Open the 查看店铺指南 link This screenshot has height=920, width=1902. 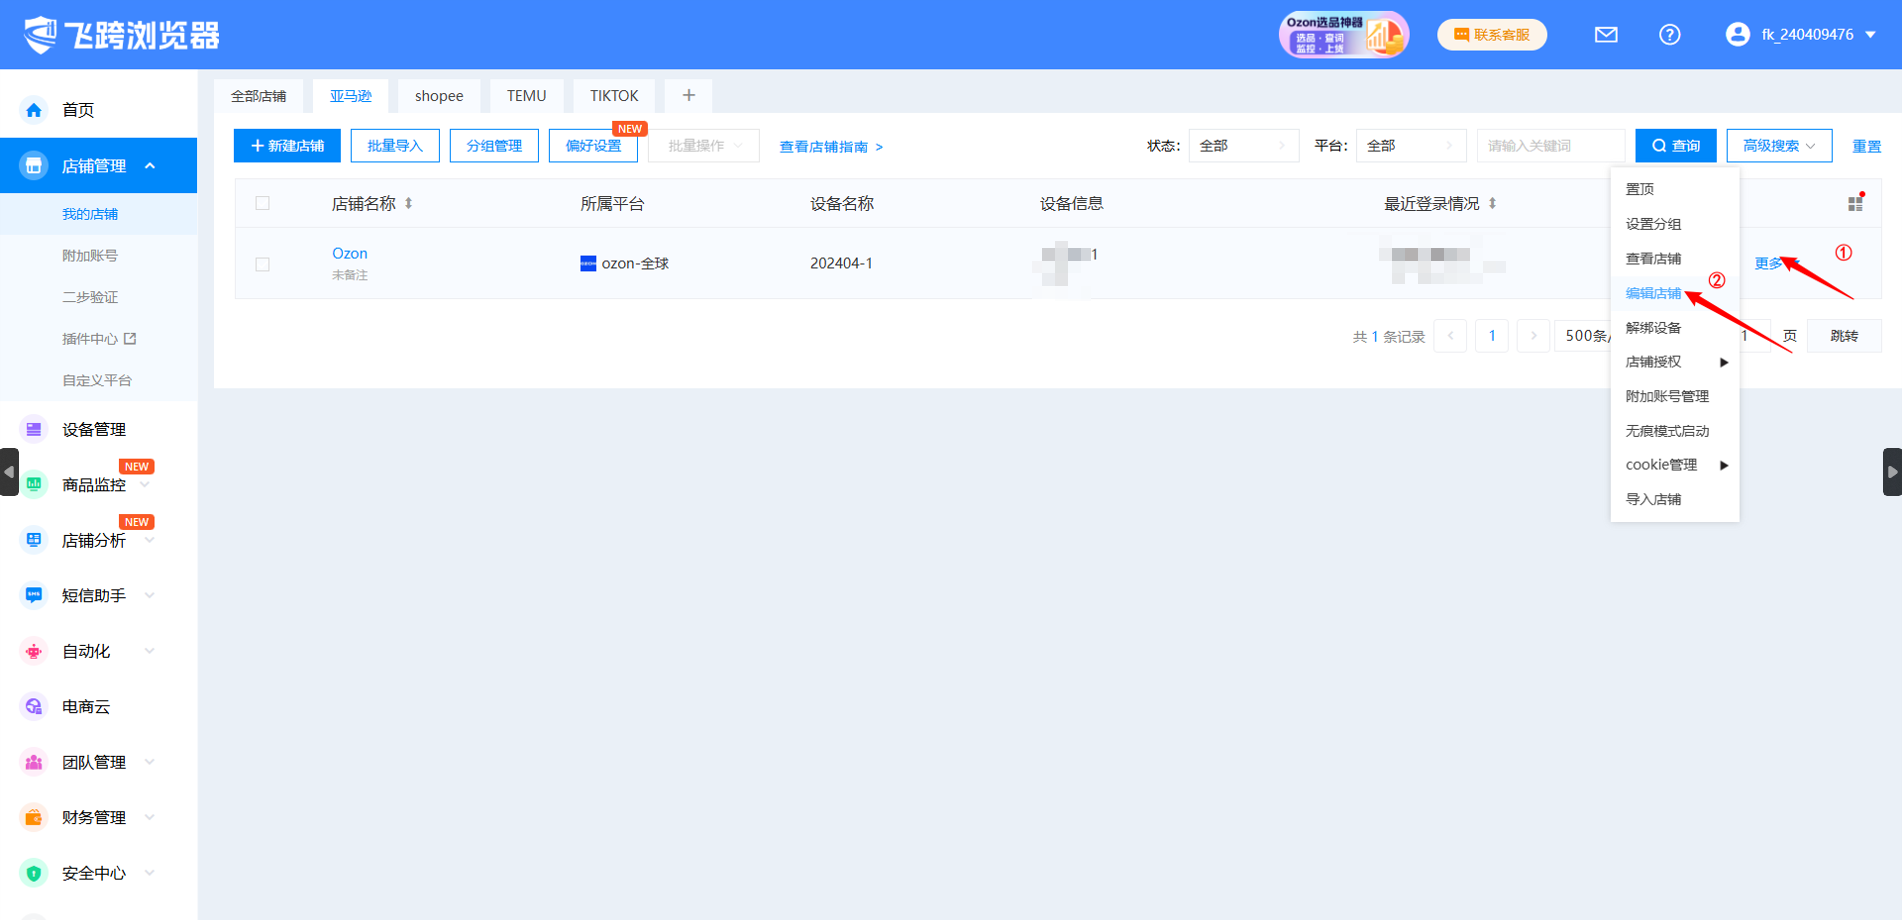point(830,147)
